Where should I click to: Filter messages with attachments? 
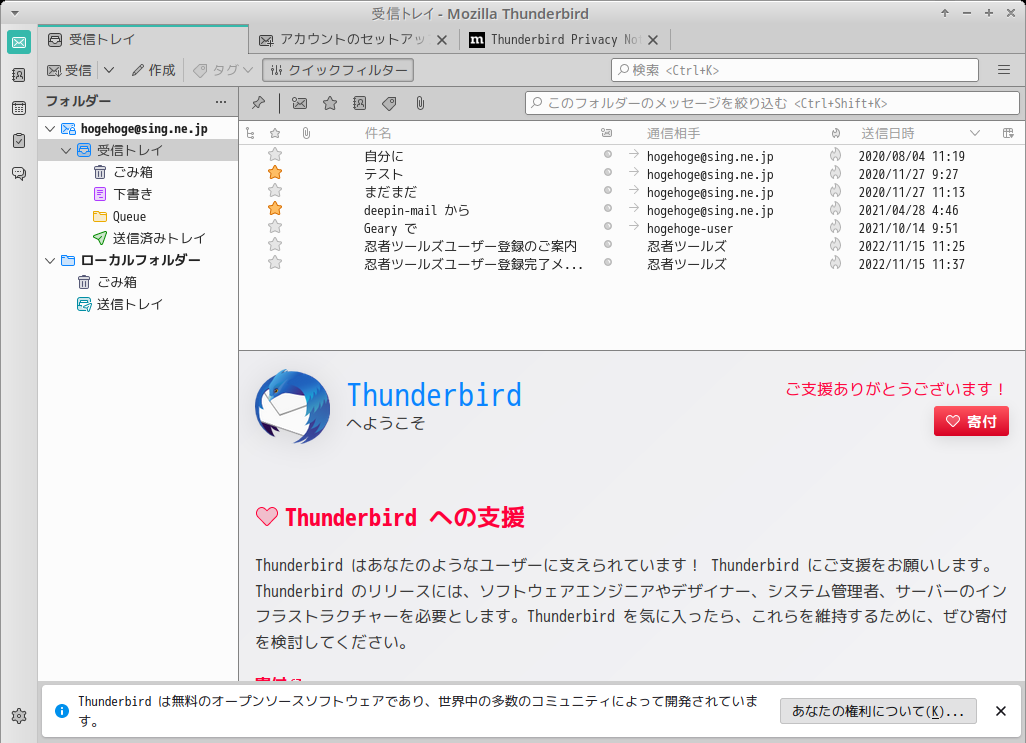[x=420, y=103]
